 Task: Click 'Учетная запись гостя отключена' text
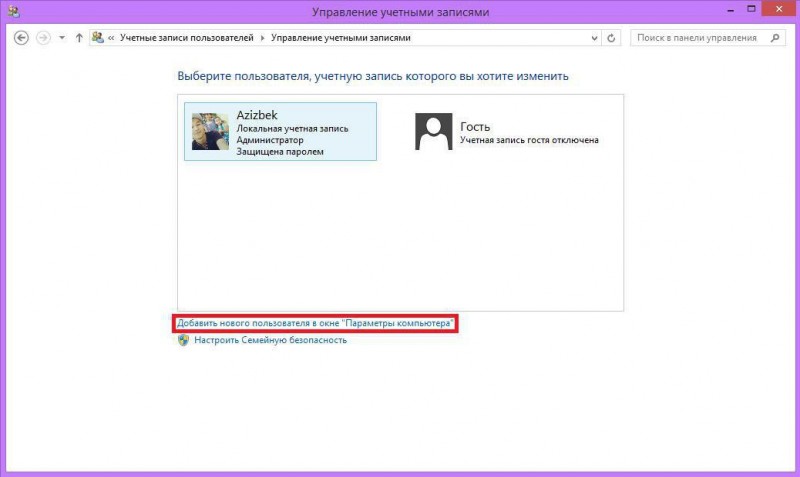coord(529,140)
